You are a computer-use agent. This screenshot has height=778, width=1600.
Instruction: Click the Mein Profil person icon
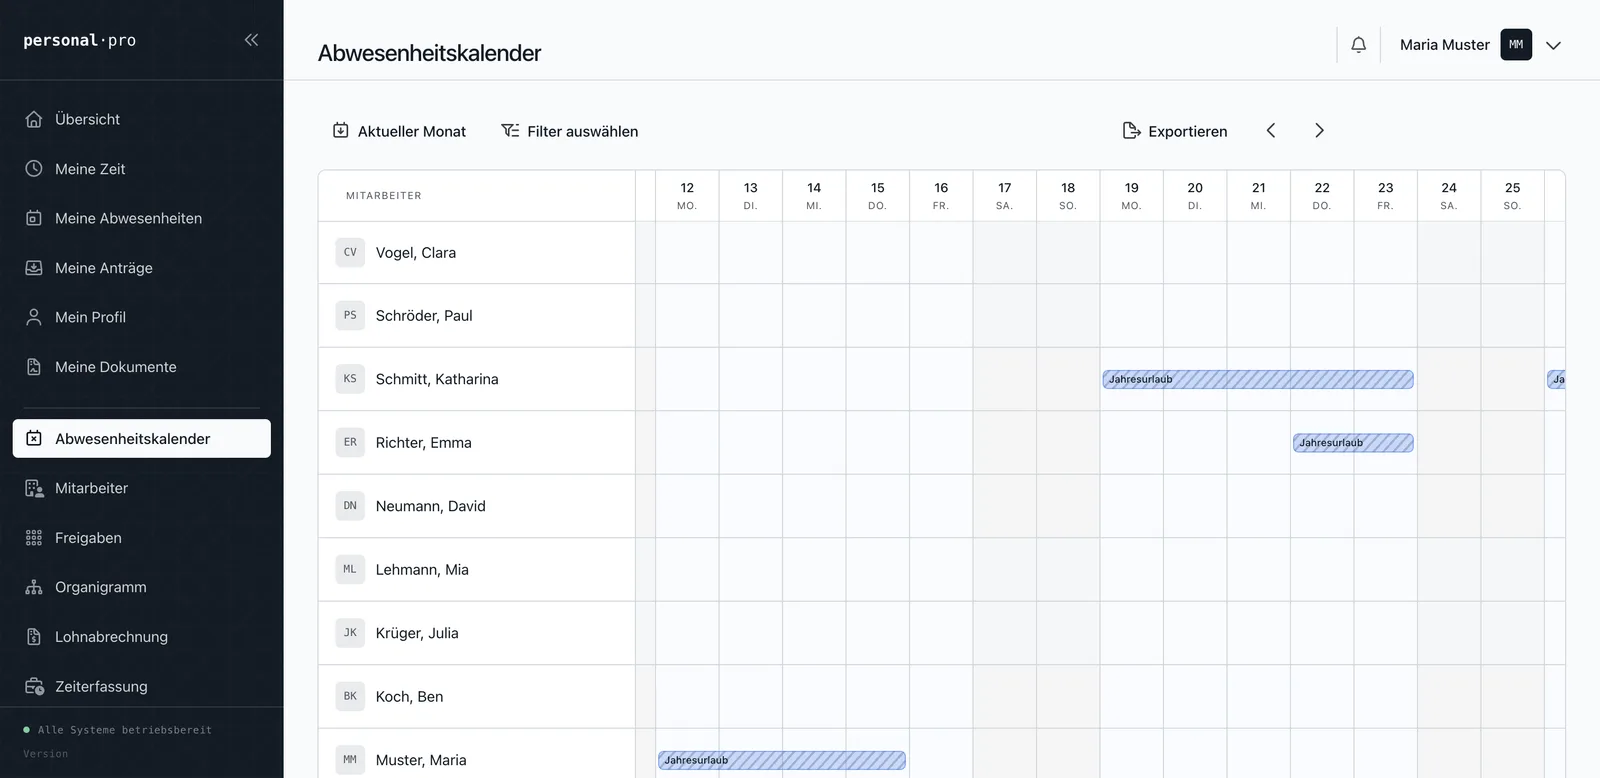34,317
